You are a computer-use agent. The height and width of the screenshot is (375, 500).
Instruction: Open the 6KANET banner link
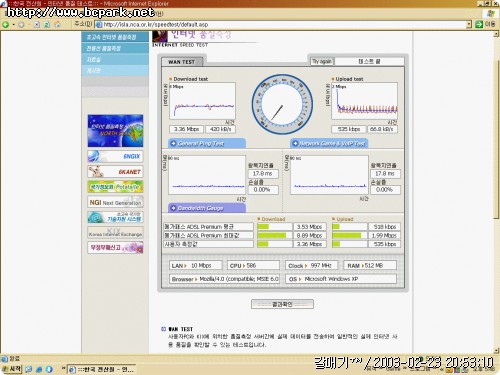(x=115, y=172)
